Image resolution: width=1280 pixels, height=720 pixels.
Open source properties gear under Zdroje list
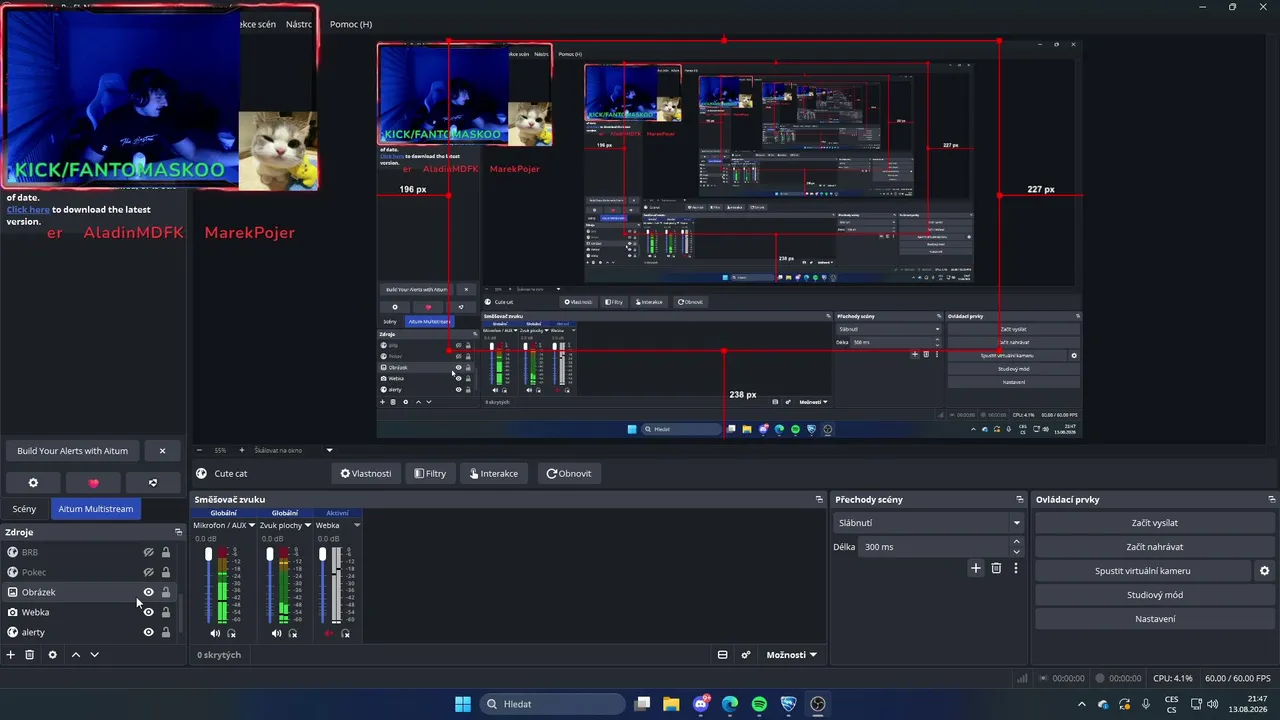click(x=53, y=655)
